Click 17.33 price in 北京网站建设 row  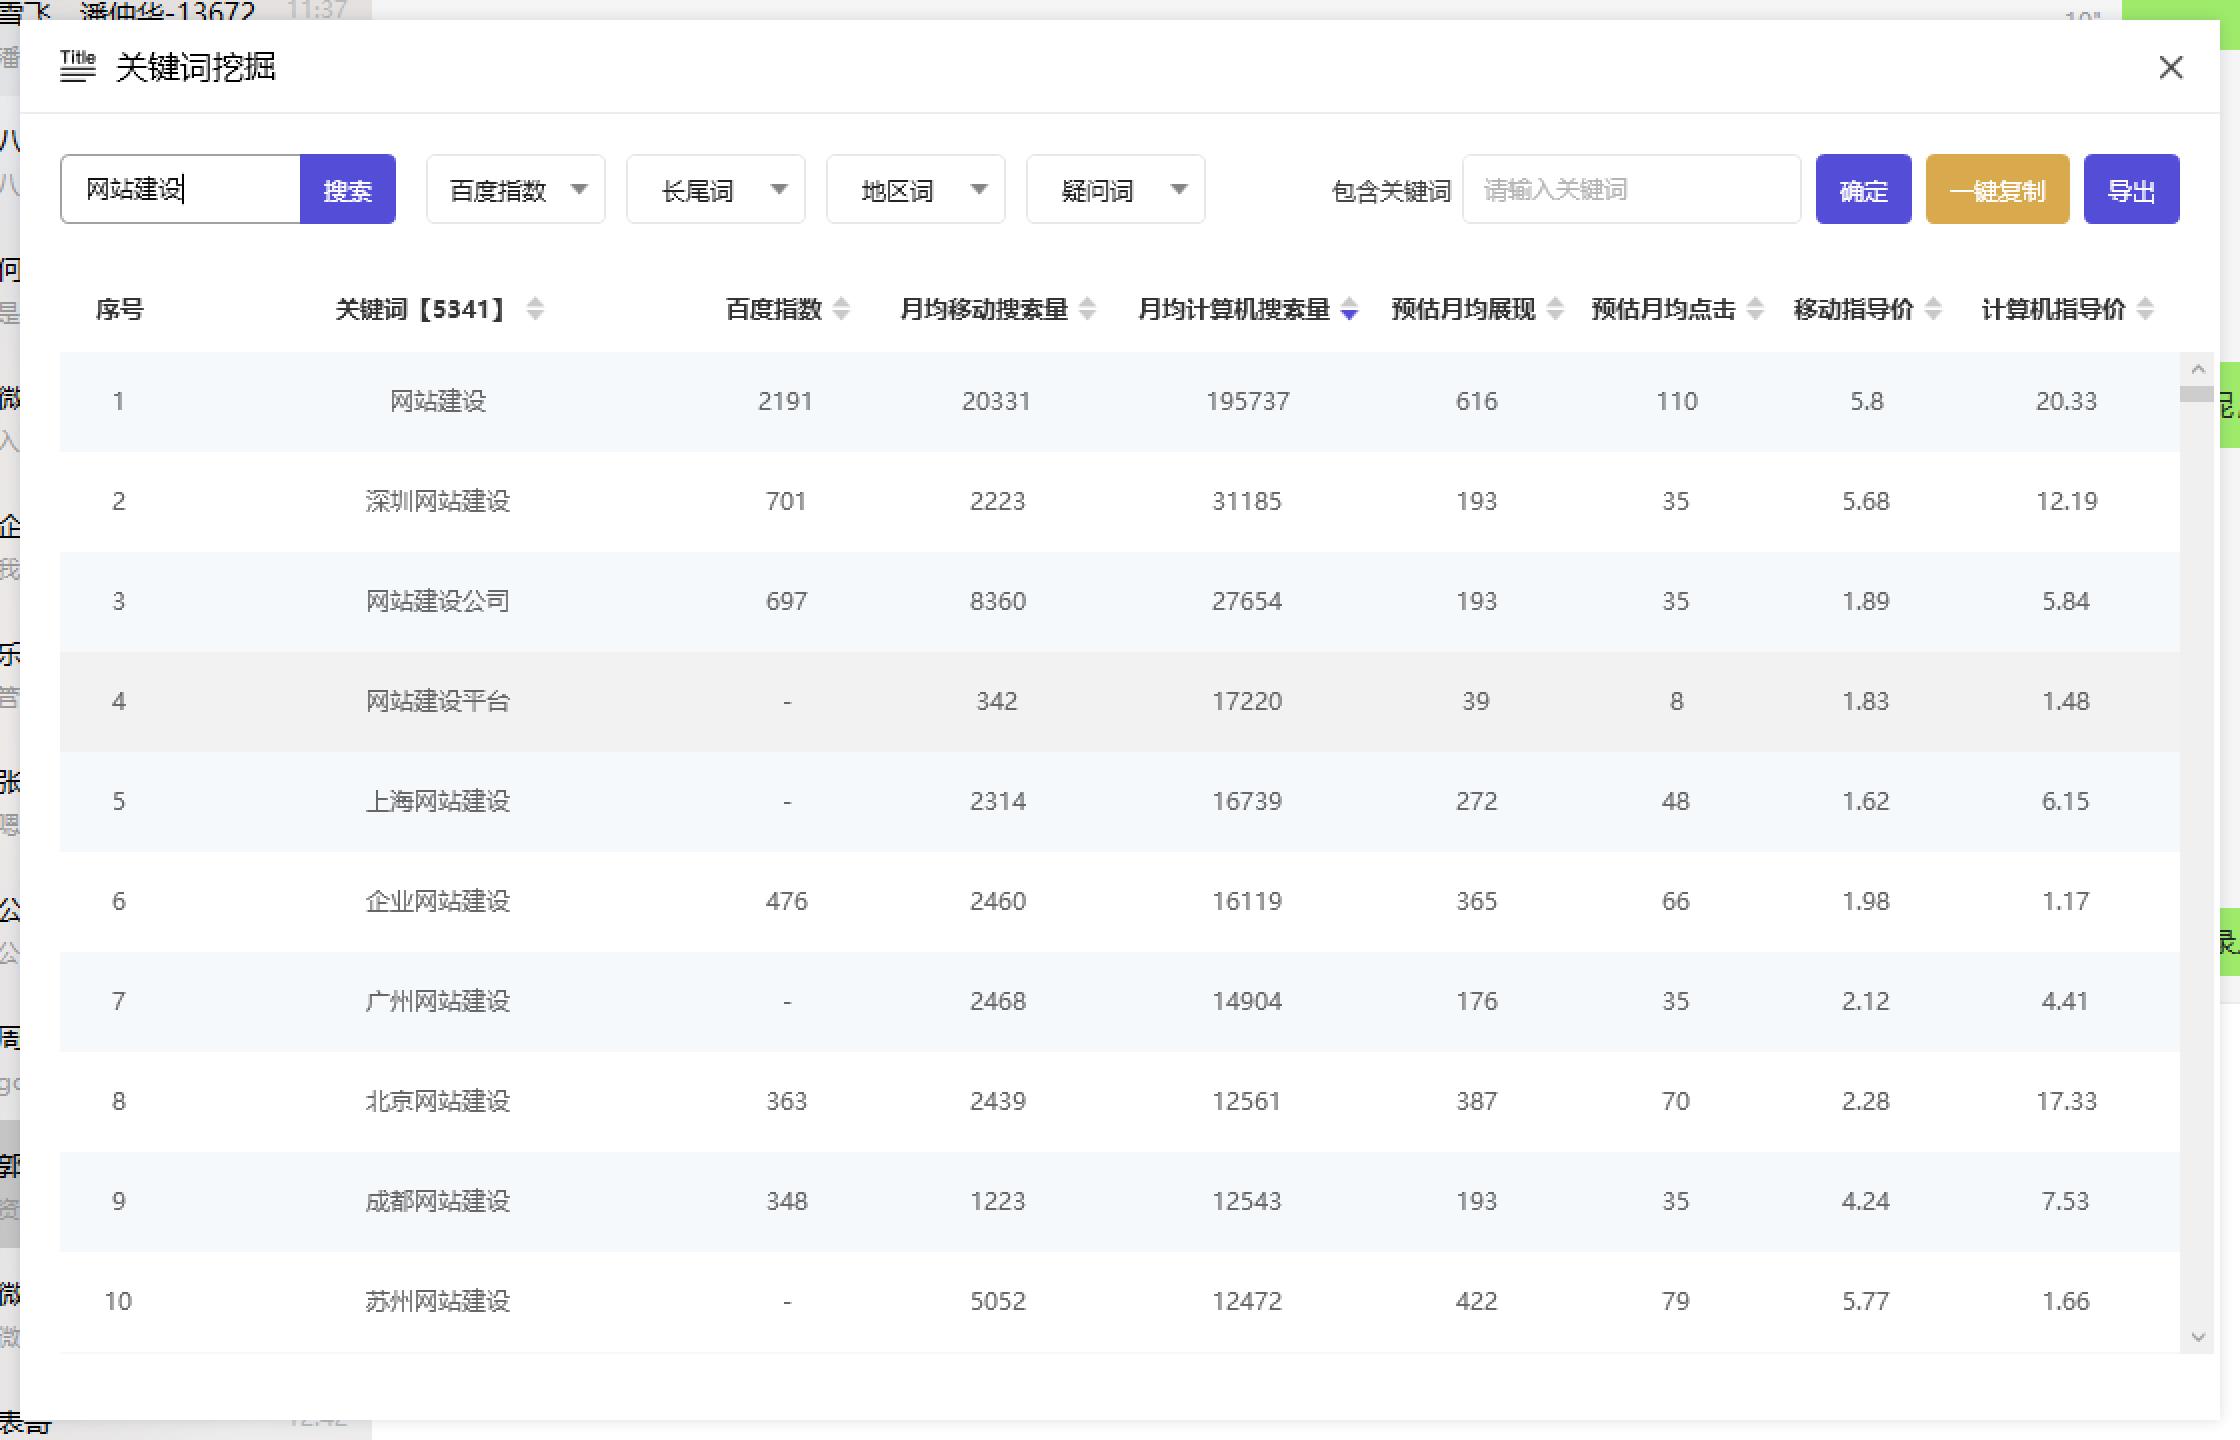pos(2066,1101)
